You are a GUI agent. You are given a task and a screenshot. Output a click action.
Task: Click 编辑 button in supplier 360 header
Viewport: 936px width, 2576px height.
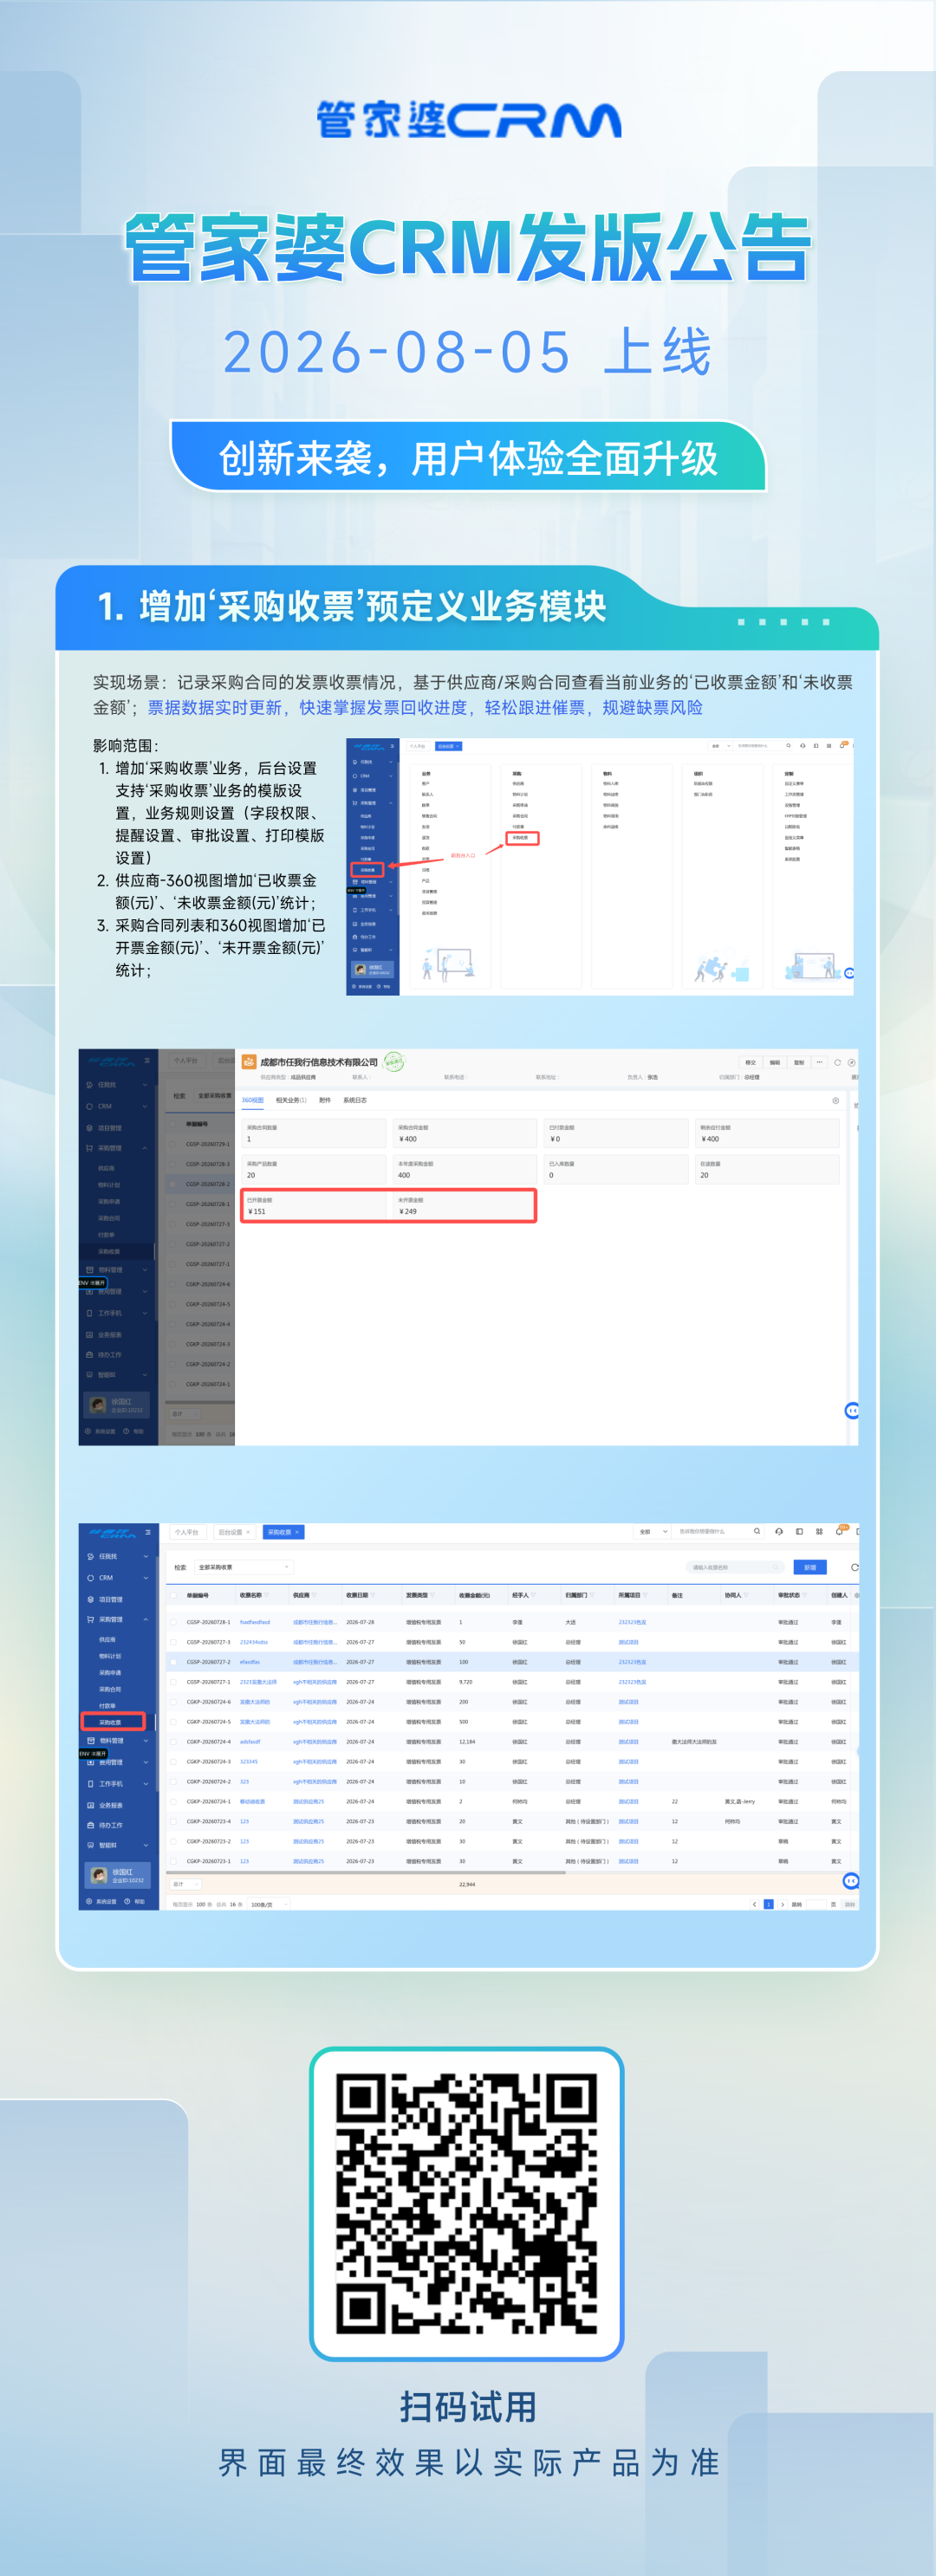(x=775, y=1062)
